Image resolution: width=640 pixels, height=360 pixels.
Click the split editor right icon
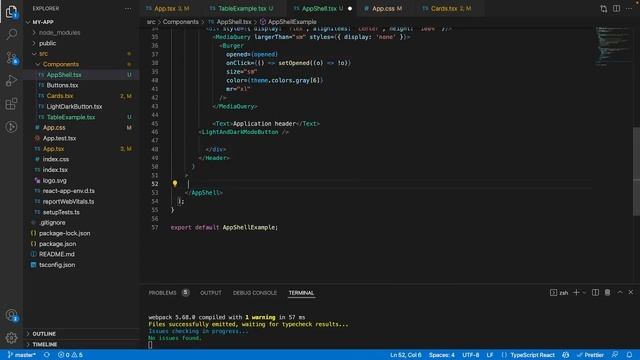[616, 9]
